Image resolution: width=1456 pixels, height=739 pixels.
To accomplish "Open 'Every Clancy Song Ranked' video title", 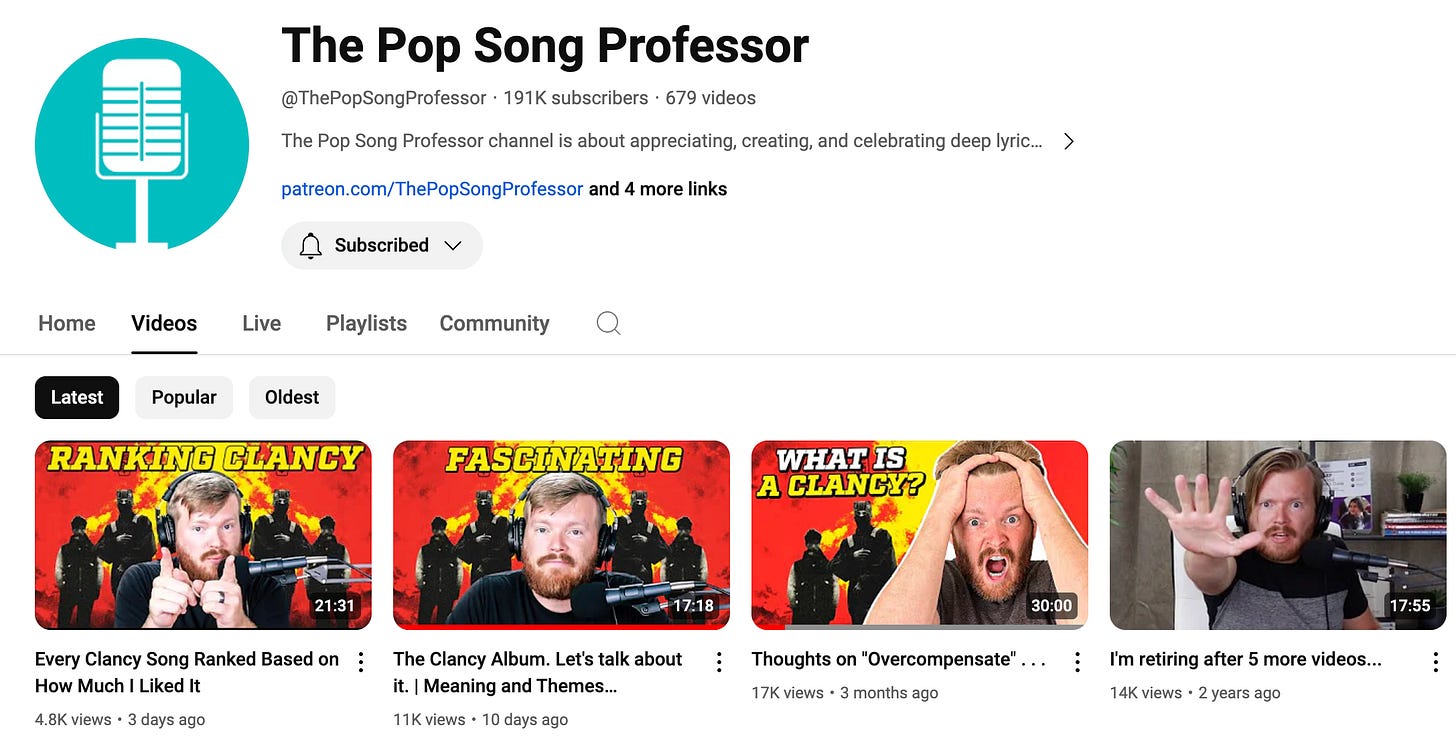I will (187, 672).
